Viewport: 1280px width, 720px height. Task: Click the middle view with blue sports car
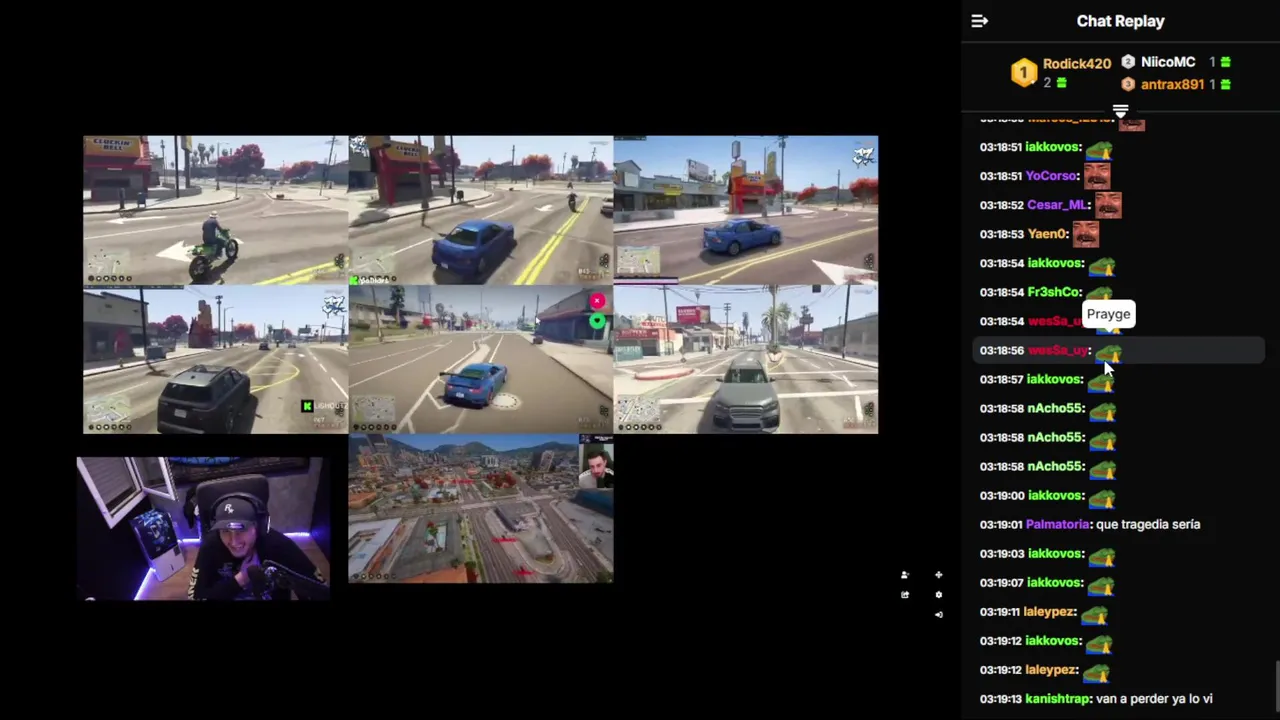[x=480, y=359]
